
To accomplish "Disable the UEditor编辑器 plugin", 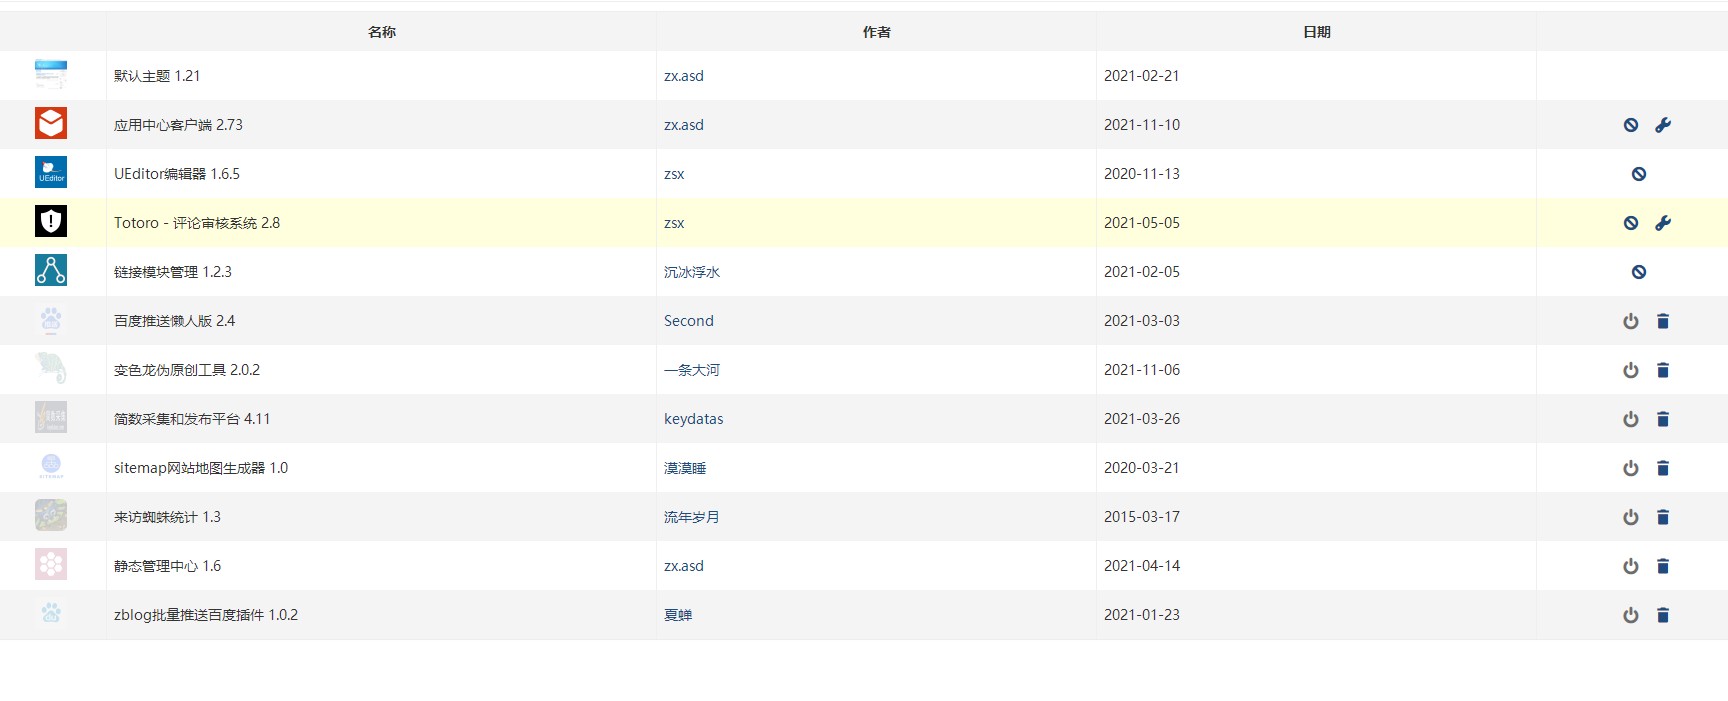I will tap(1638, 174).
